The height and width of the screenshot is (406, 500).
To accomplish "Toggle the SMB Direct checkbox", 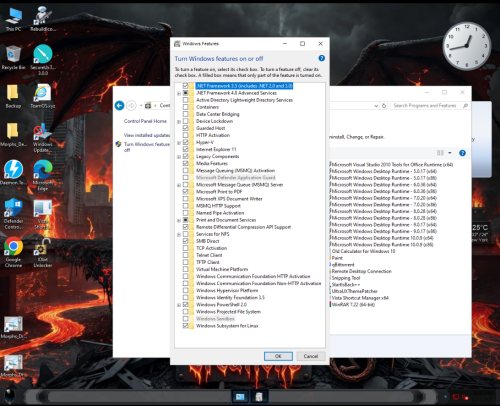I will tap(186, 241).
